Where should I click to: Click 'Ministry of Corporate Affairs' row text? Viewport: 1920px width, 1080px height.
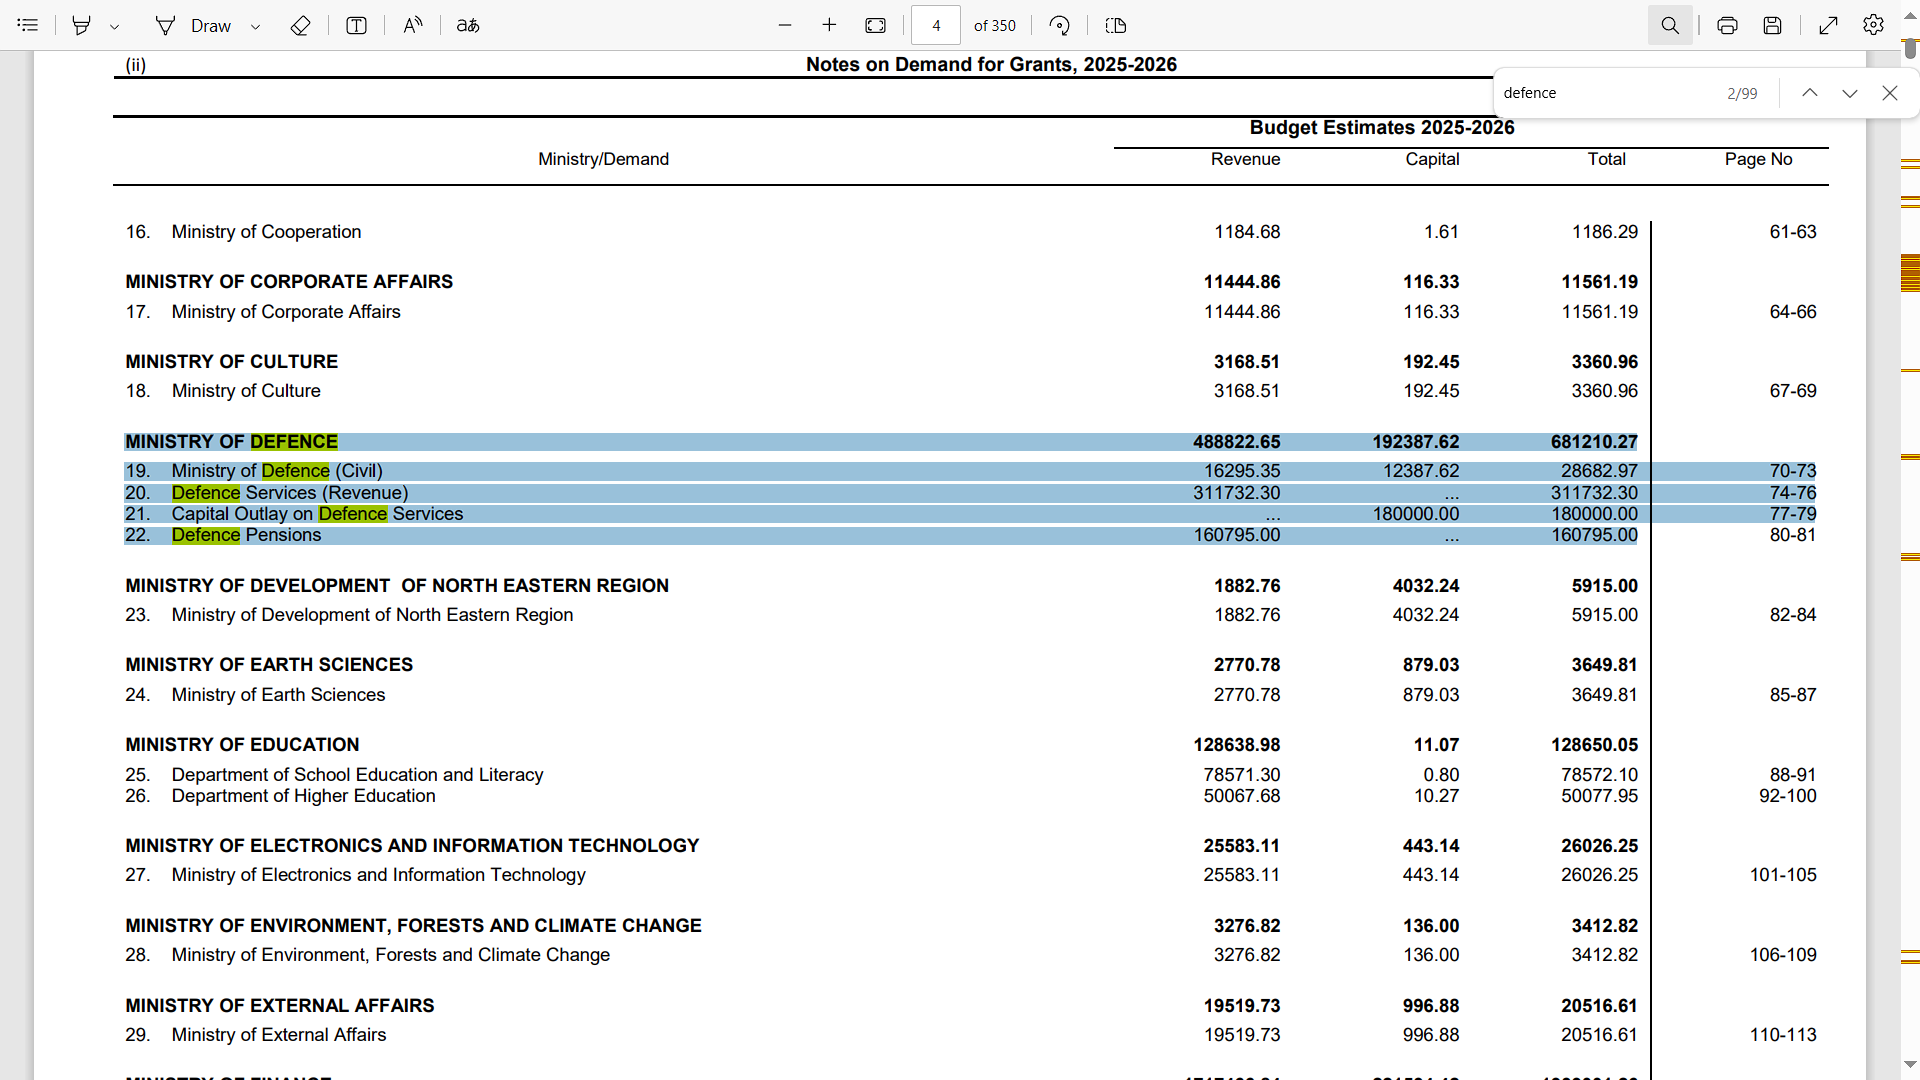[x=286, y=312]
